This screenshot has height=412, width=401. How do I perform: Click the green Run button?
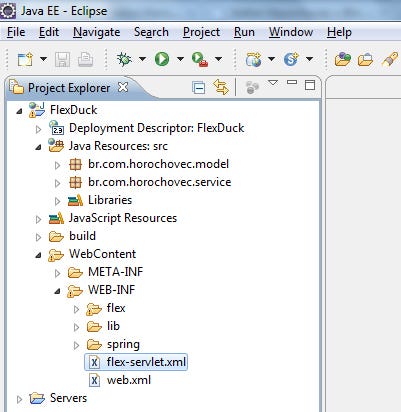pos(162,59)
